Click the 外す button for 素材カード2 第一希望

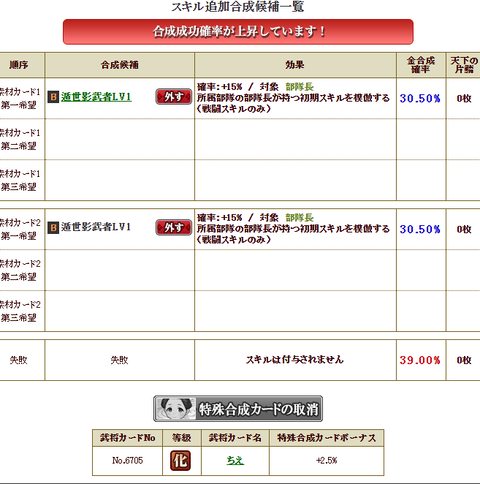pos(174,227)
